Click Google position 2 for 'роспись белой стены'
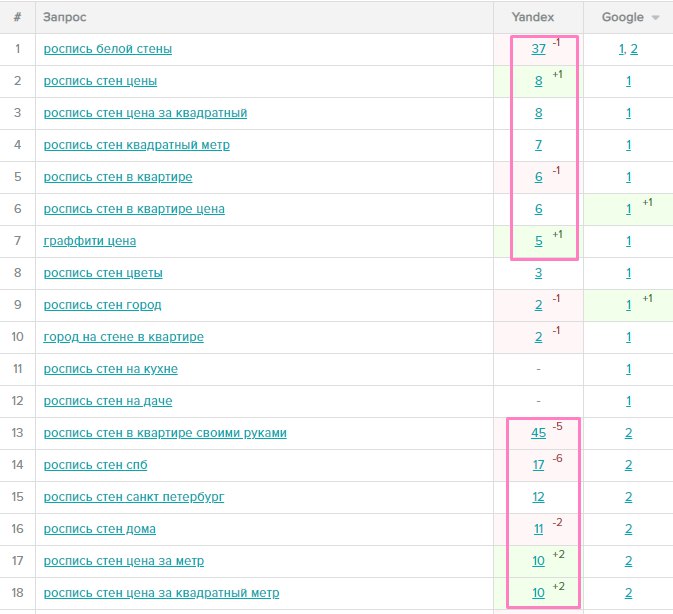The width and height of the screenshot is (673, 614). (634, 49)
